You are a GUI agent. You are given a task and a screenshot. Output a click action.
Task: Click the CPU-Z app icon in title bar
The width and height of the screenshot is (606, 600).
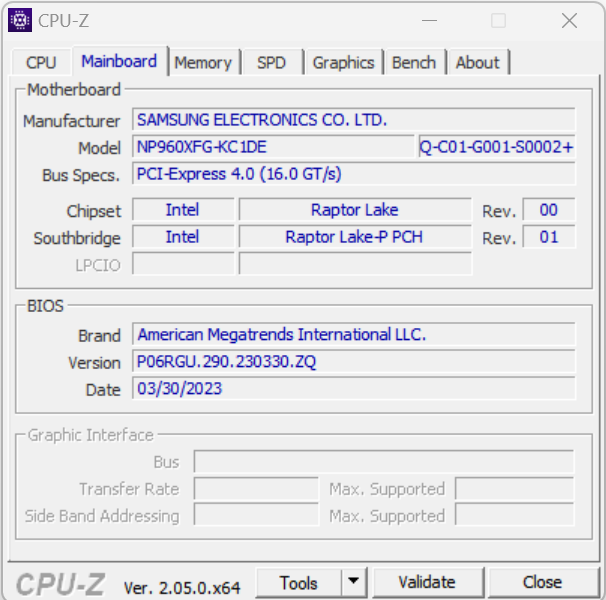click(20, 20)
